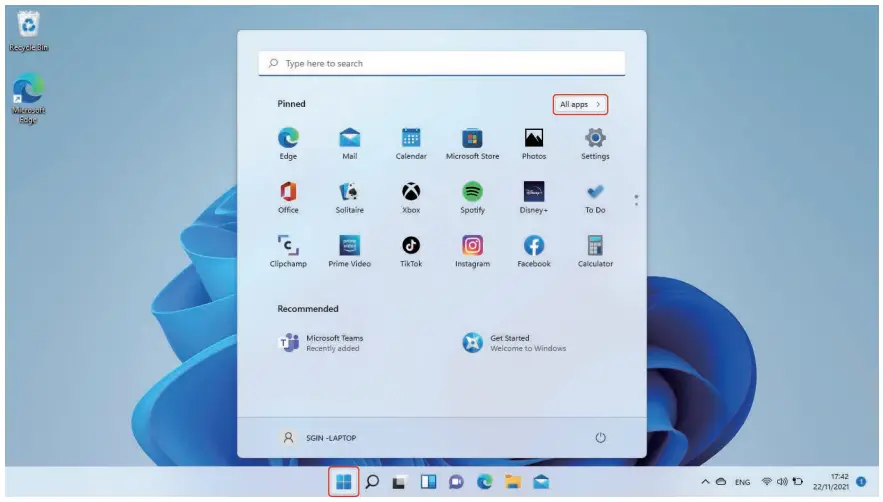Open Spotify from pinned apps
Screen dimensions: 883x502
tap(472, 197)
